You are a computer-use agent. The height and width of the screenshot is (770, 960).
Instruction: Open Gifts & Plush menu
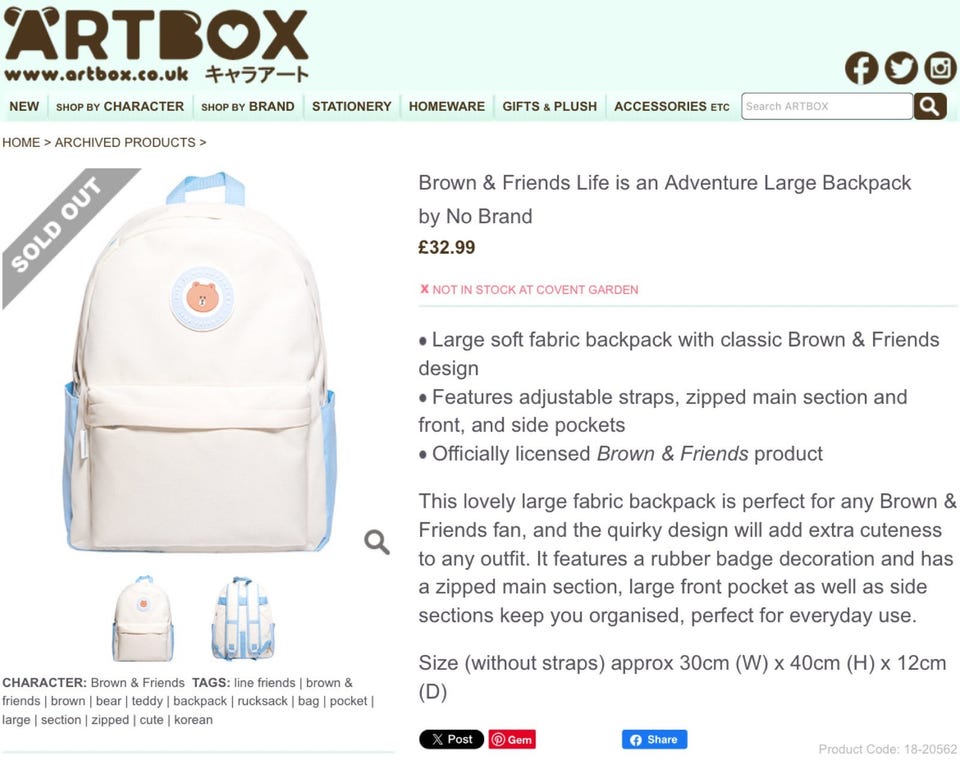[x=550, y=107]
